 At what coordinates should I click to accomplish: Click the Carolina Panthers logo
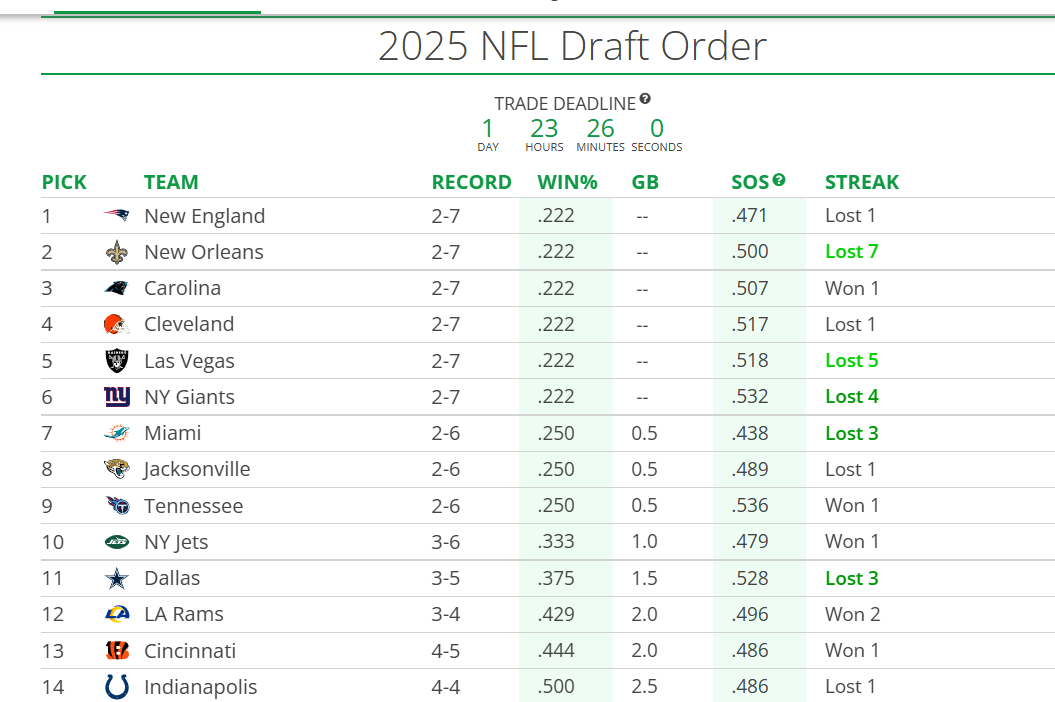click(x=117, y=288)
